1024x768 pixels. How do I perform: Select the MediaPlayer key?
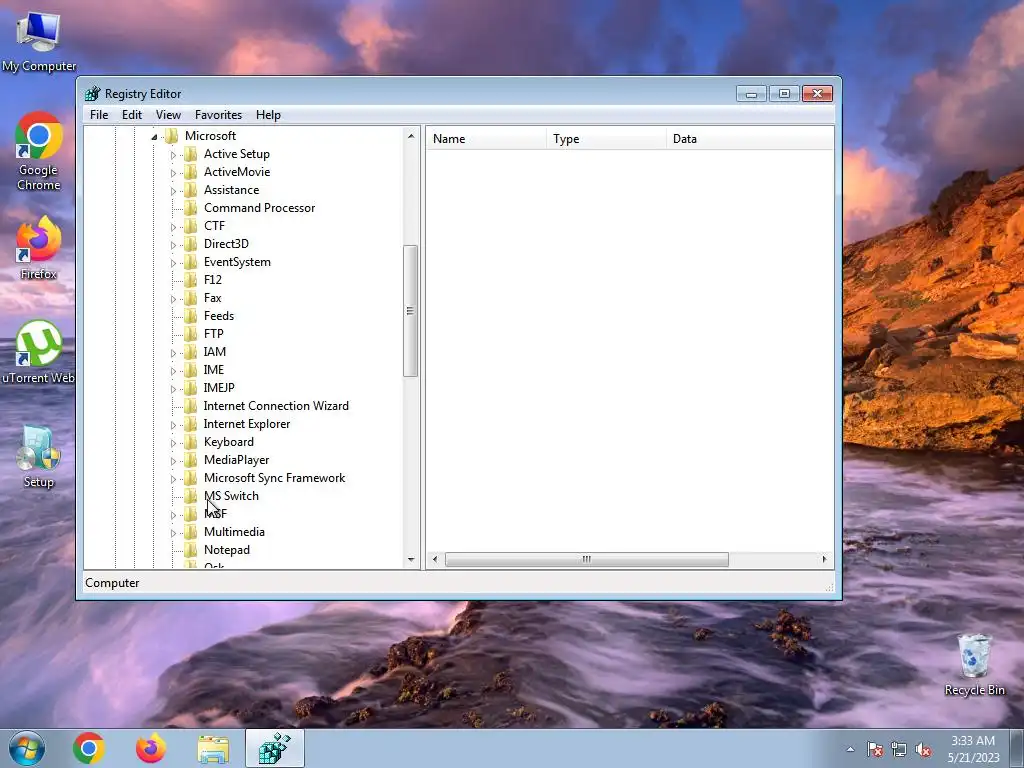[x=236, y=460]
